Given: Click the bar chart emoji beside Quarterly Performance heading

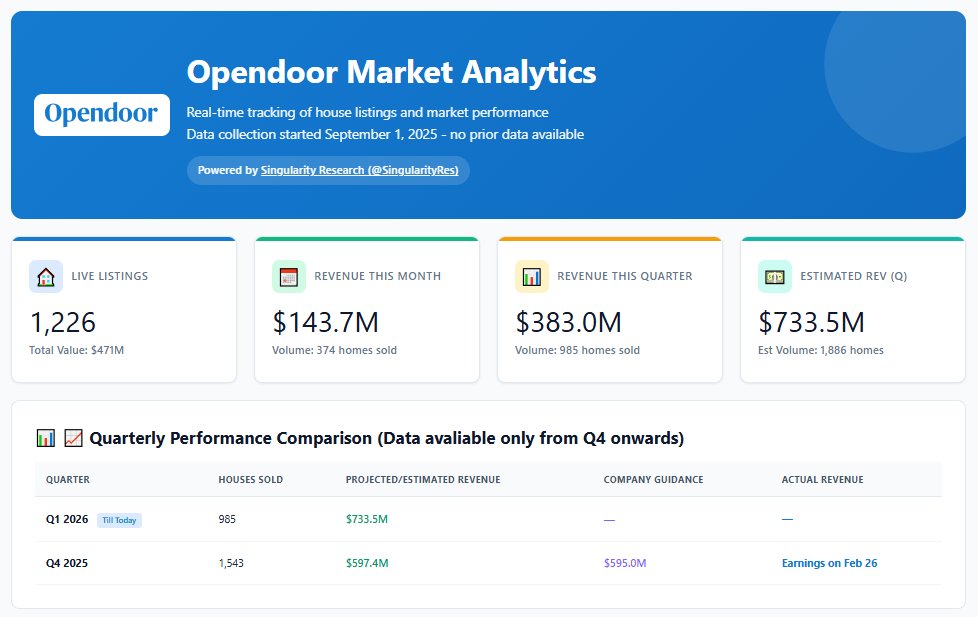Looking at the screenshot, I should [46, 438].
